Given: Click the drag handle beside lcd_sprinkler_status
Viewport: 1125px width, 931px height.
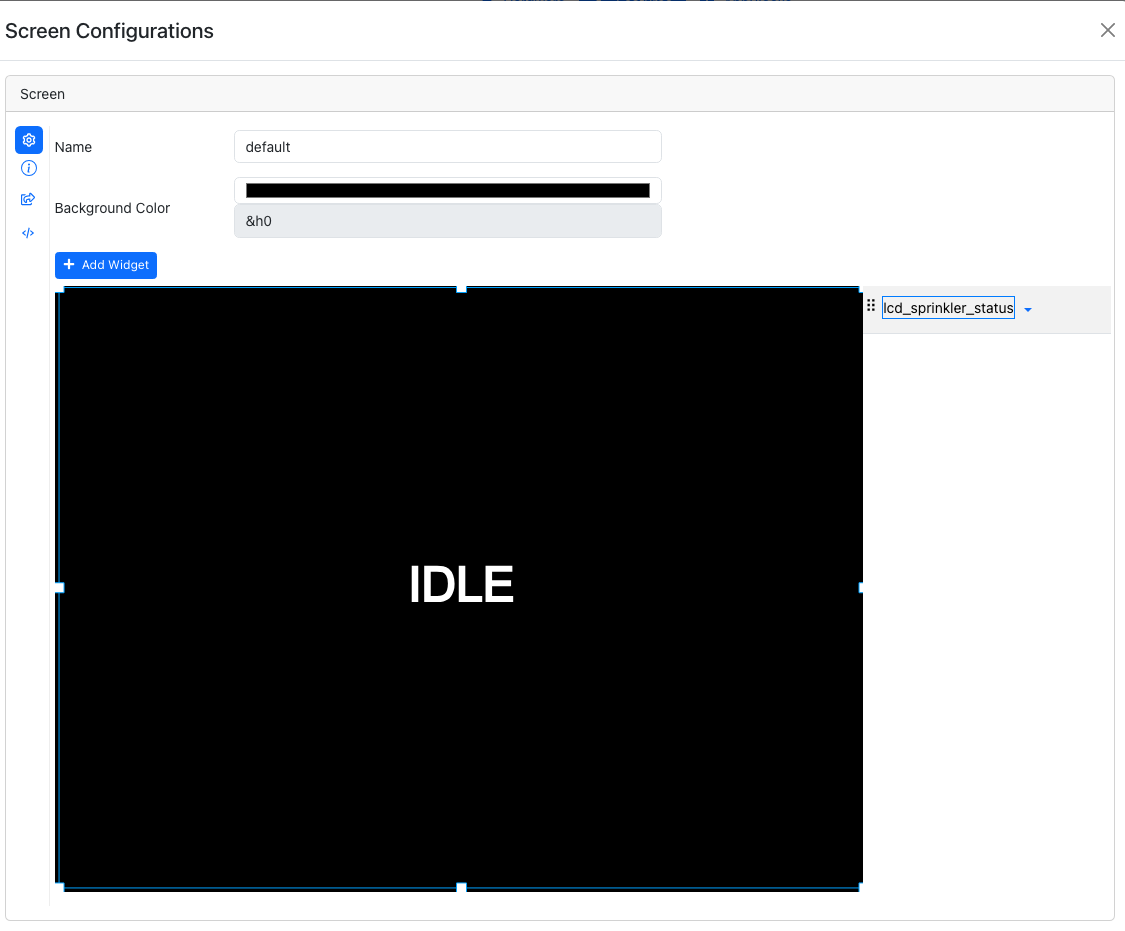Looking at the screenshot, I should coord(872,305).
